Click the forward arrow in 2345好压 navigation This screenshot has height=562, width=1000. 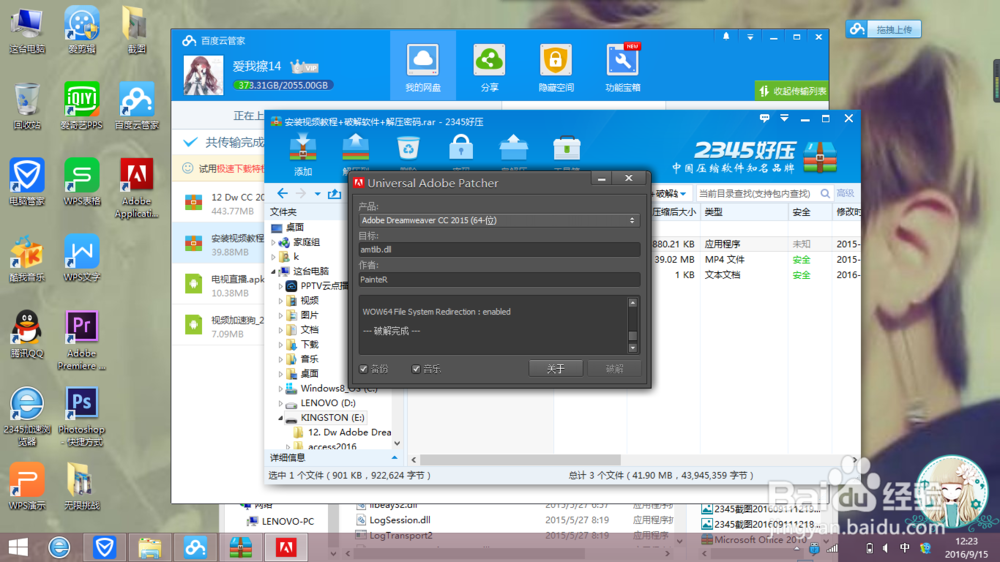point(300,193)
